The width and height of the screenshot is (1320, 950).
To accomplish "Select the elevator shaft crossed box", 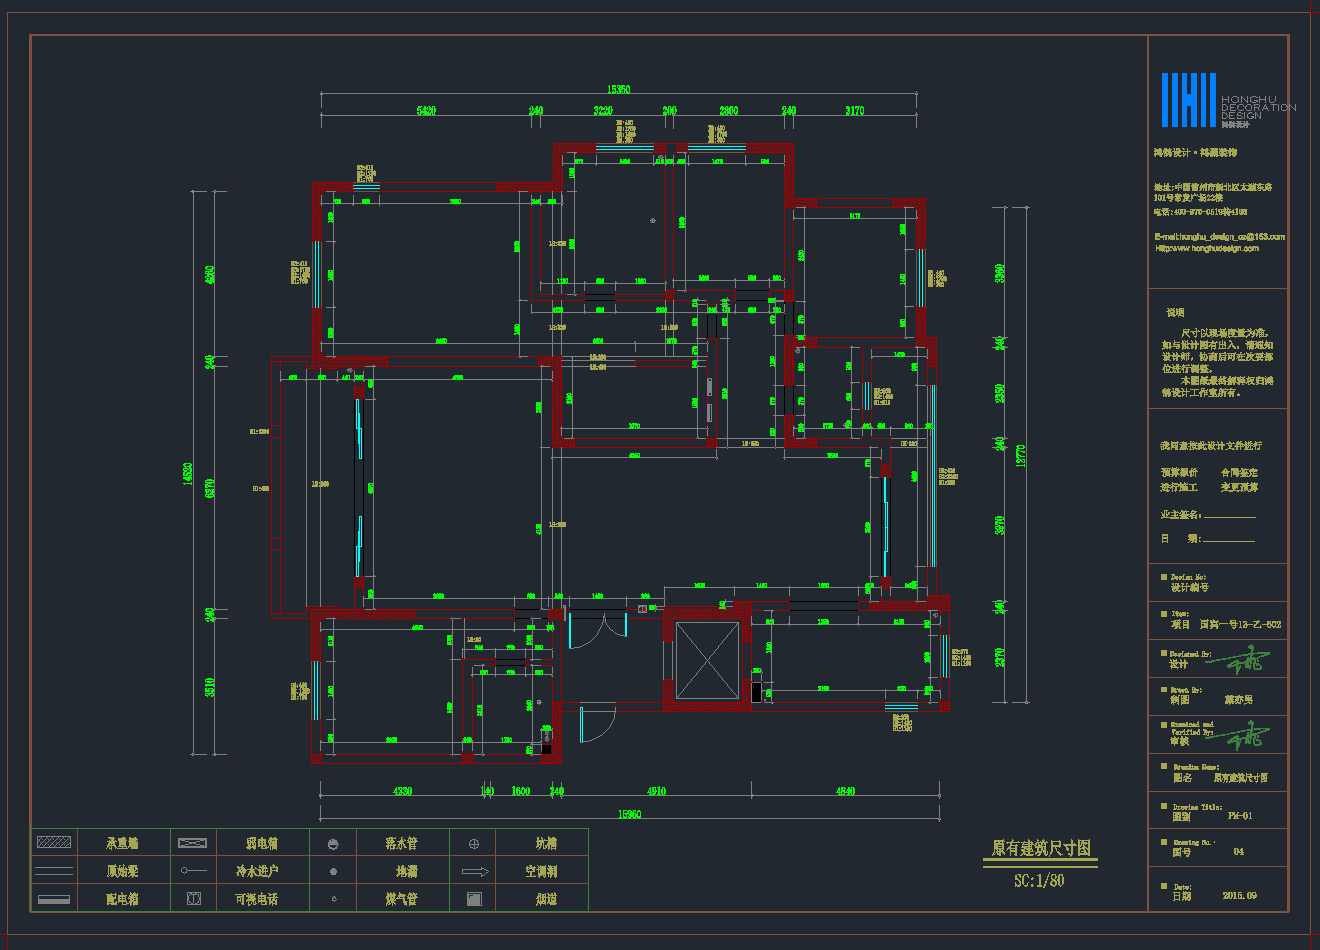I will [707, 659].
